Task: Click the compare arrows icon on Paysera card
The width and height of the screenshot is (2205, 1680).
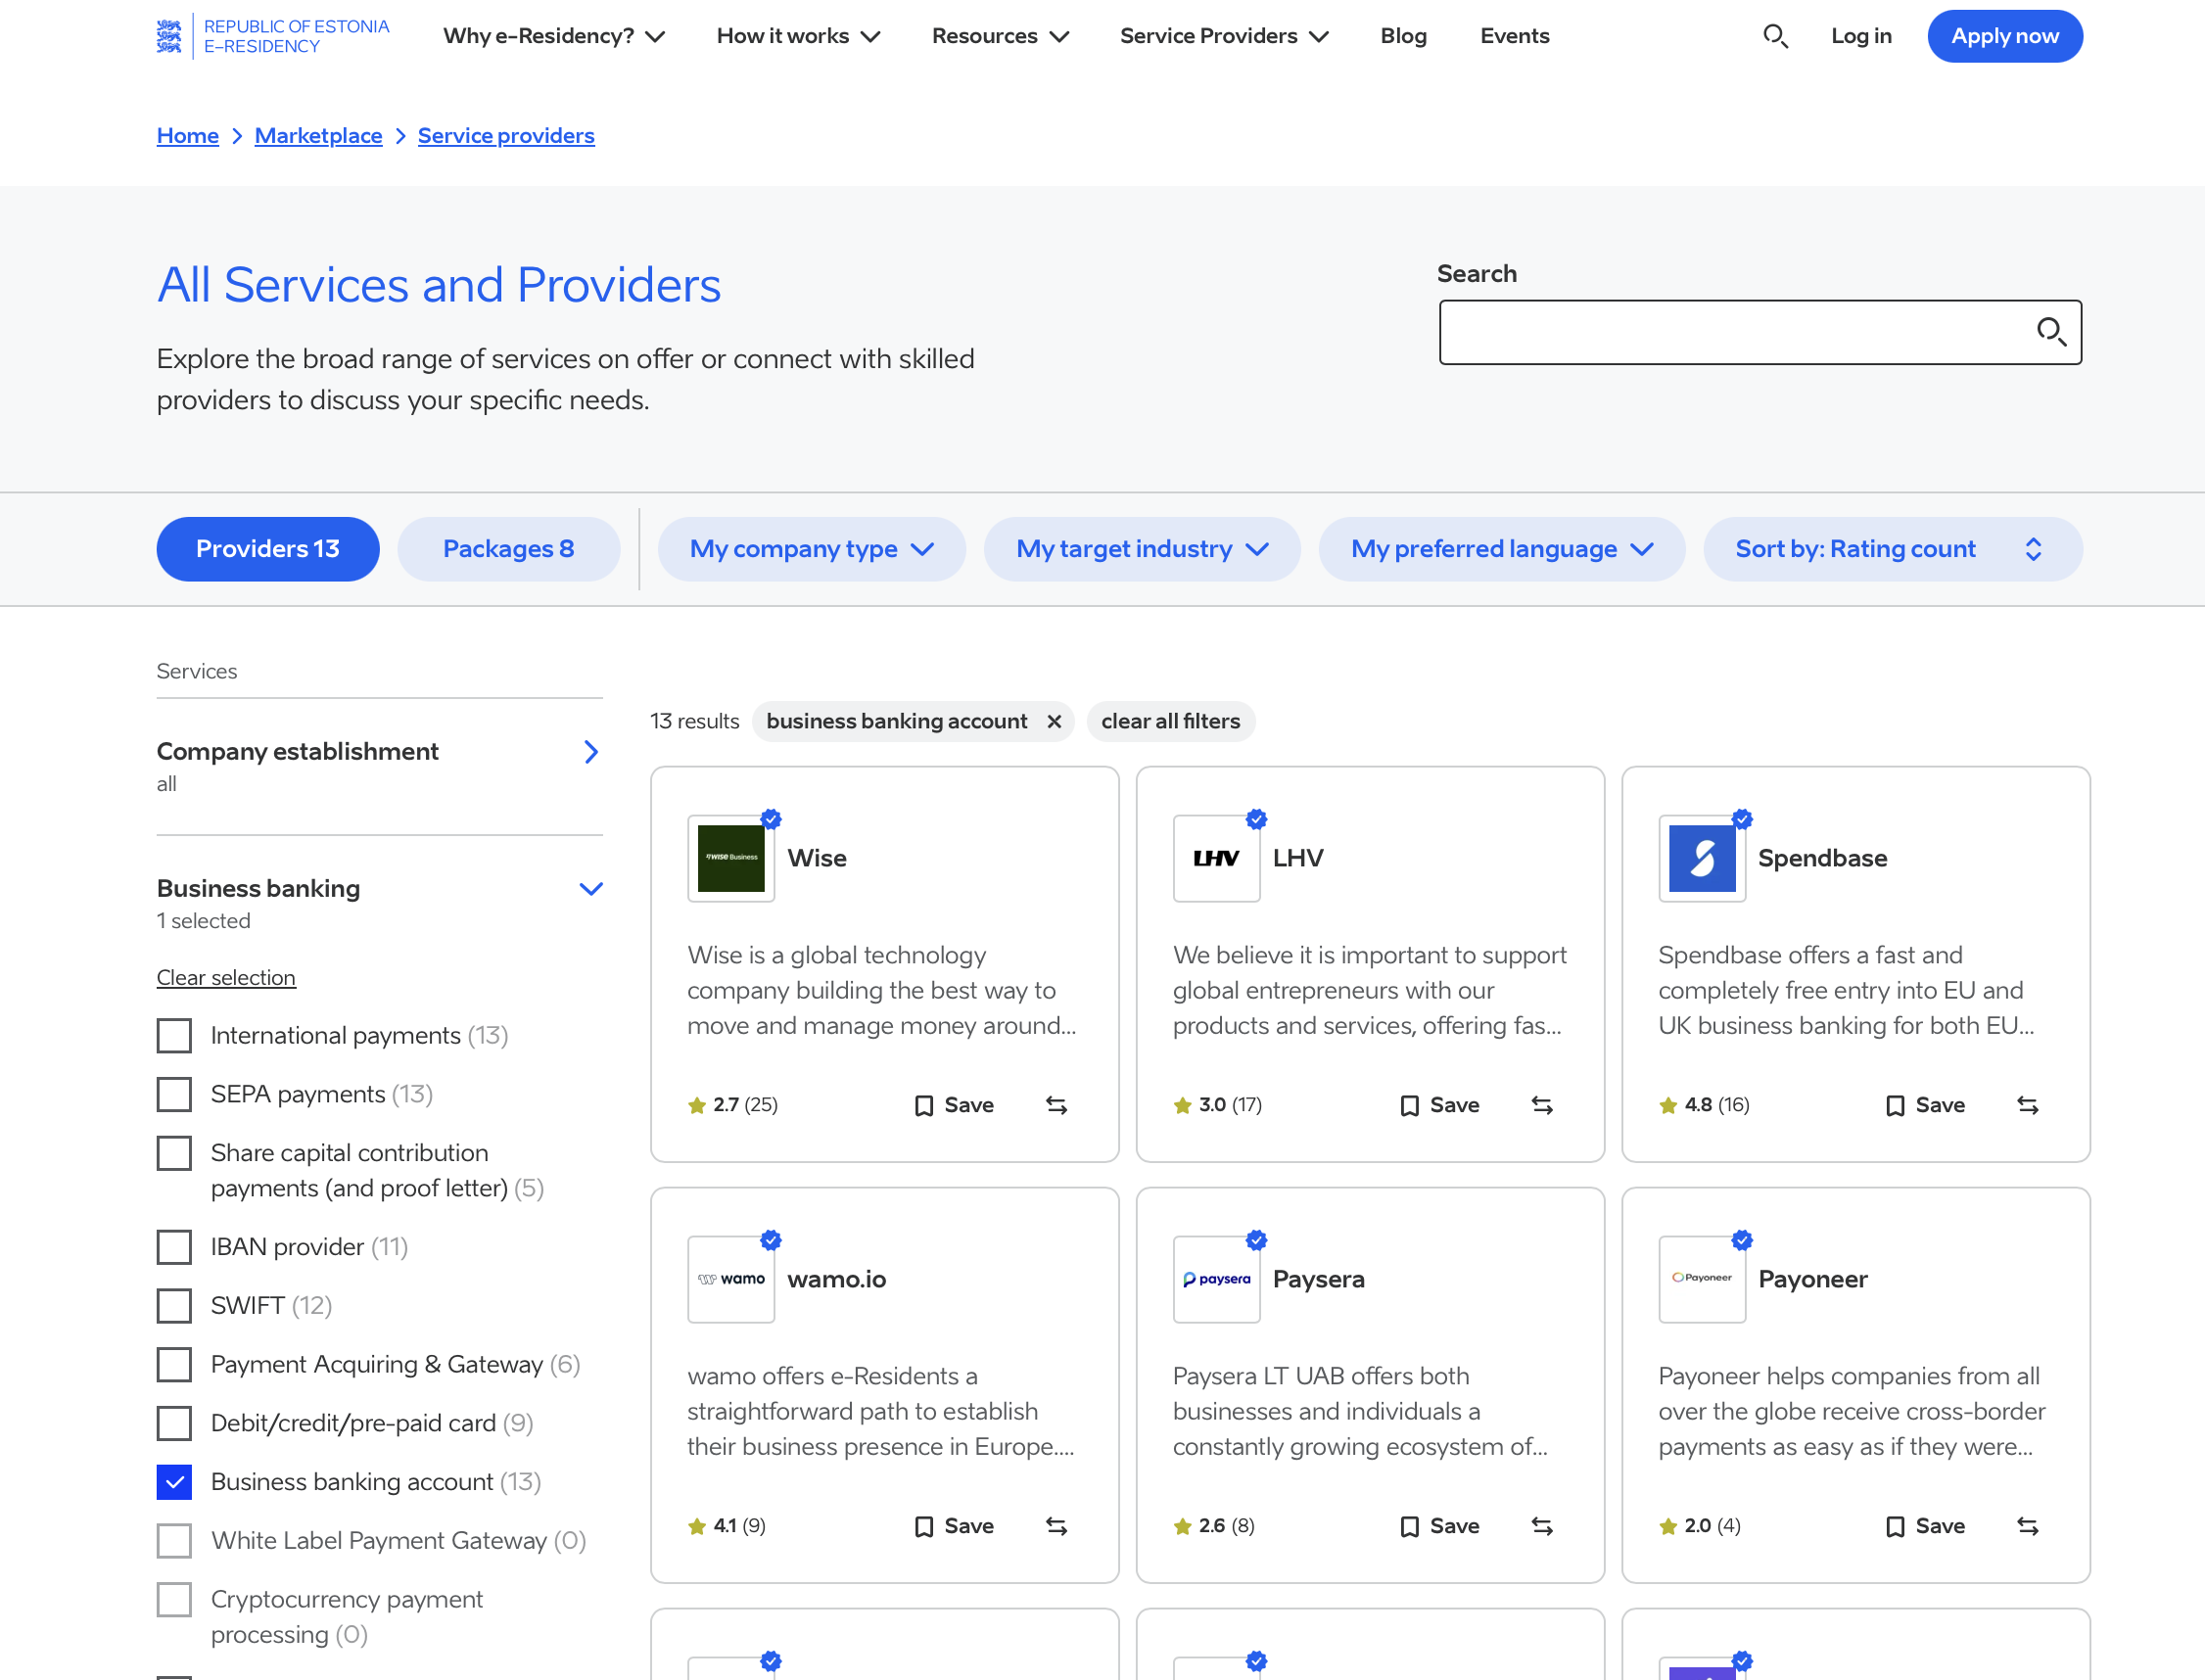Action: point(1542,1526)
